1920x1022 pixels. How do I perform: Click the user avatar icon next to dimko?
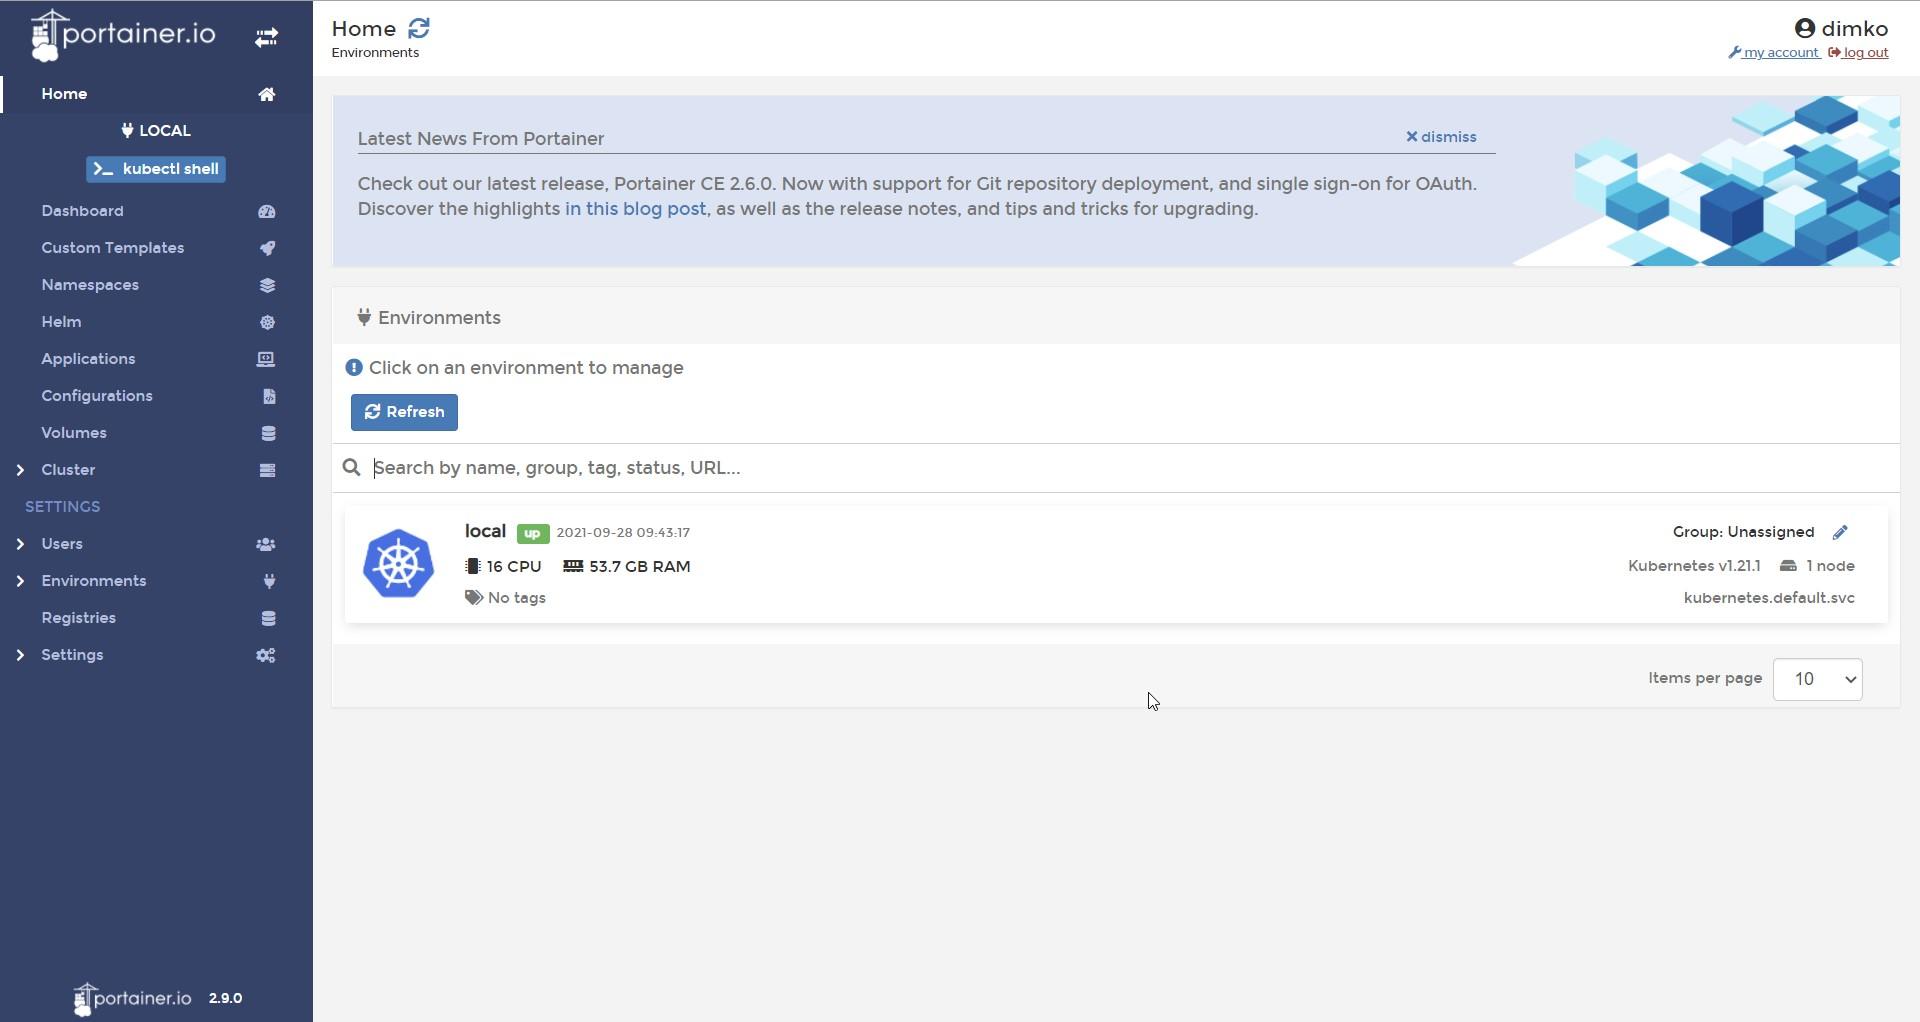1805,28
